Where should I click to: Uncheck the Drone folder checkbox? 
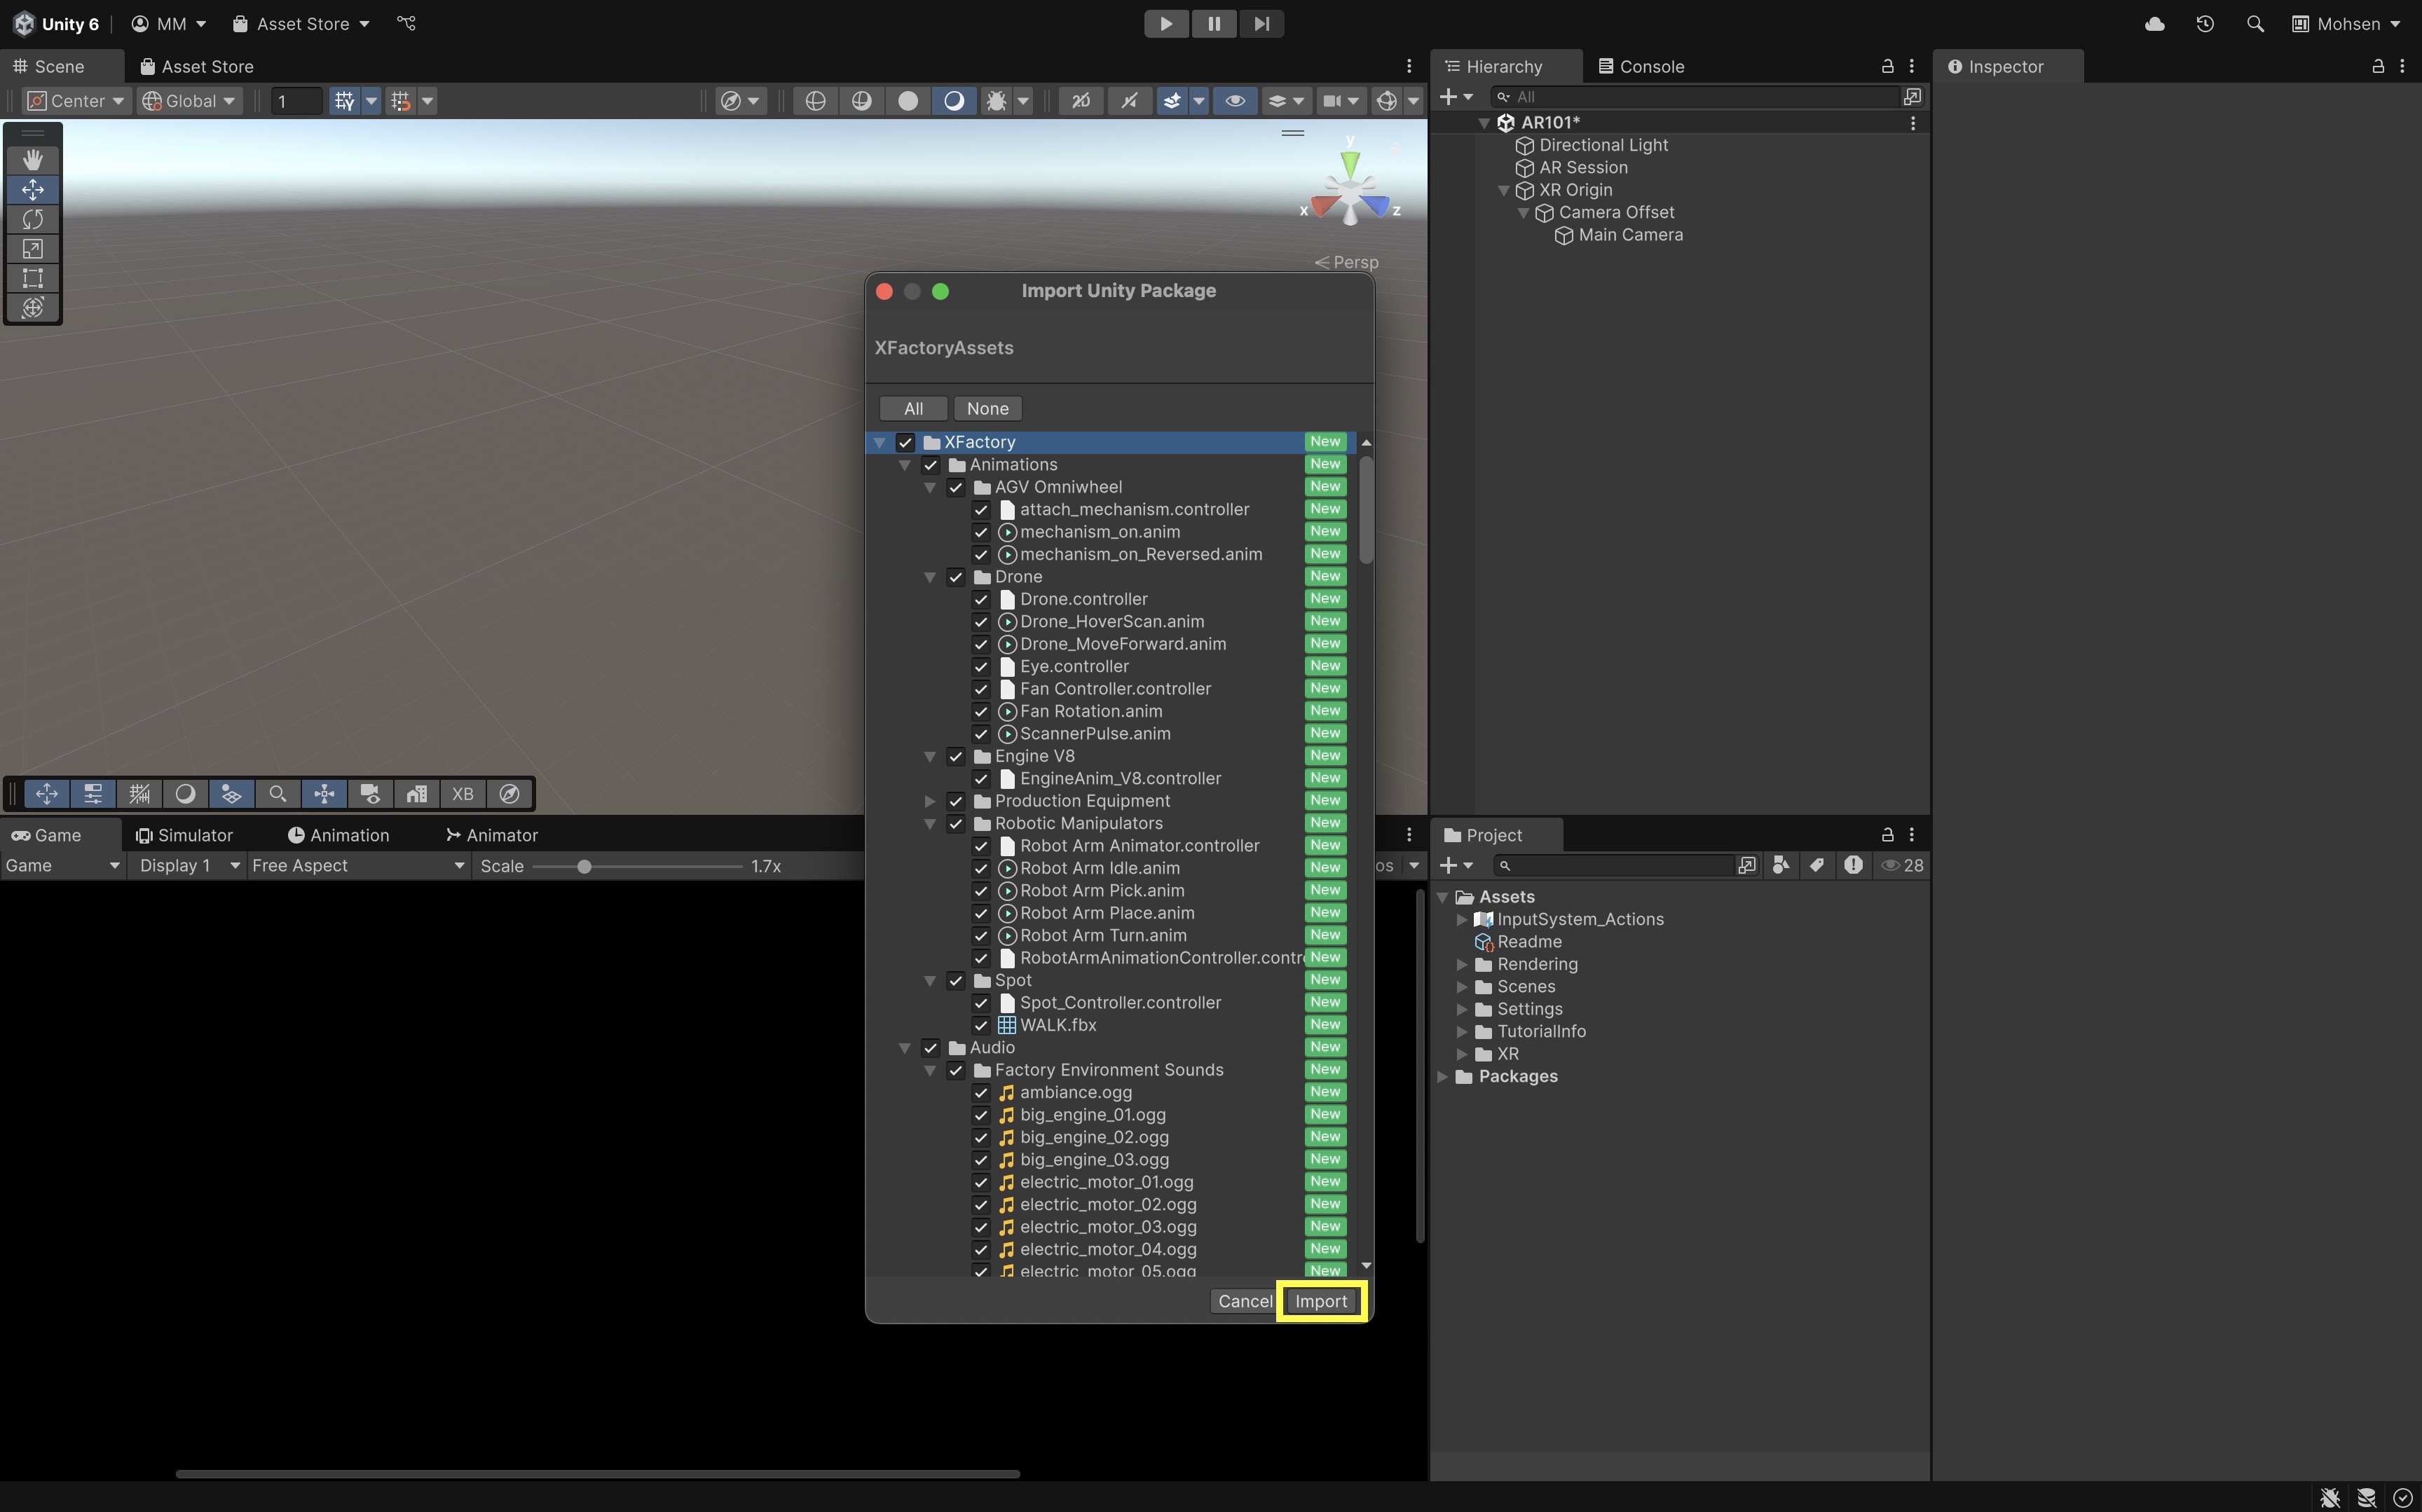956,577
